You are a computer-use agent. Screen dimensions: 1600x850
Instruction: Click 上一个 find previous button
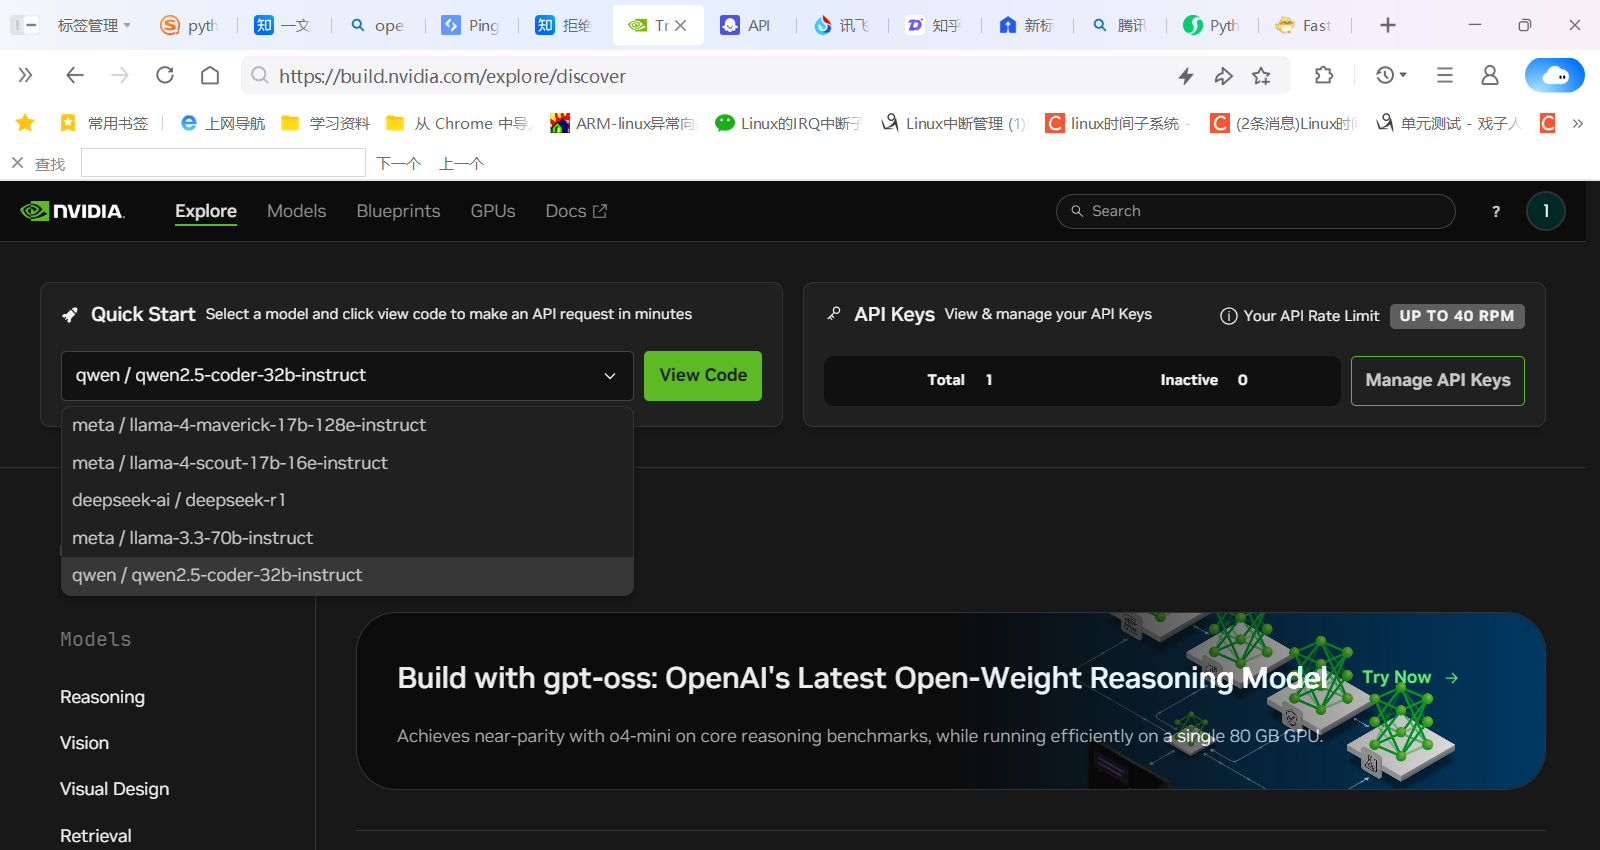[462, 163]
